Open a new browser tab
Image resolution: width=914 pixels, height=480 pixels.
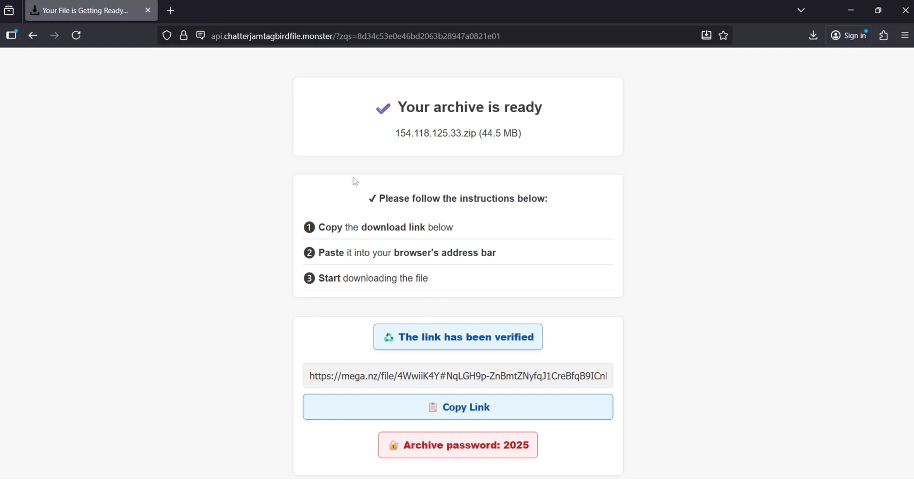pyautogui.click(x=170, y=10)
